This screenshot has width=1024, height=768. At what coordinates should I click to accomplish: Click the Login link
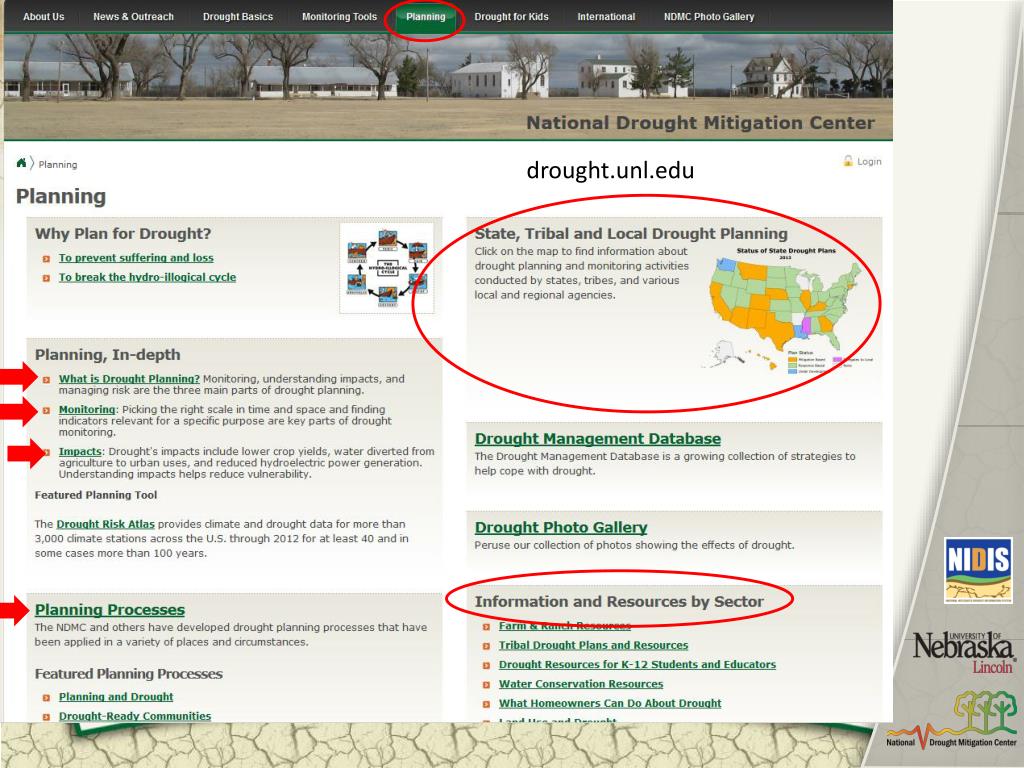click(x=869, y=161)
